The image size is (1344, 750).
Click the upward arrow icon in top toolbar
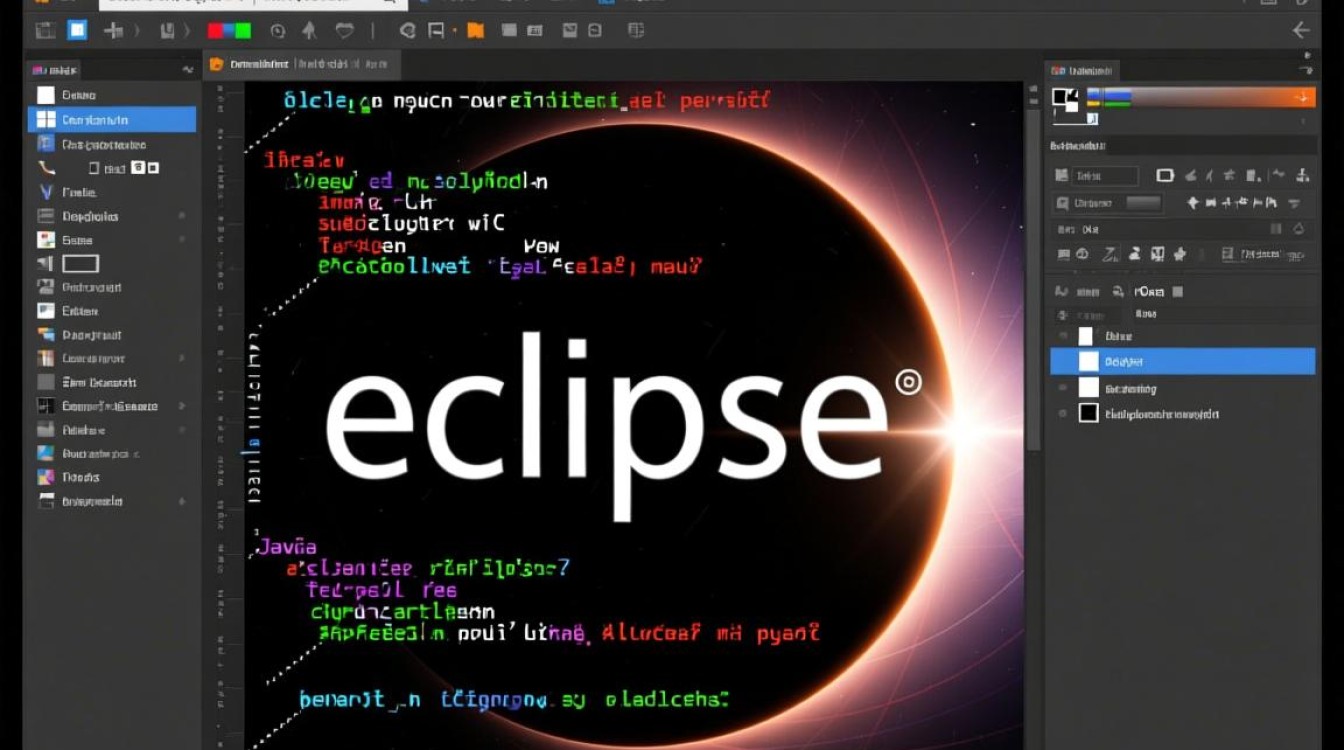pyautogui.click(x=309, y=30)
